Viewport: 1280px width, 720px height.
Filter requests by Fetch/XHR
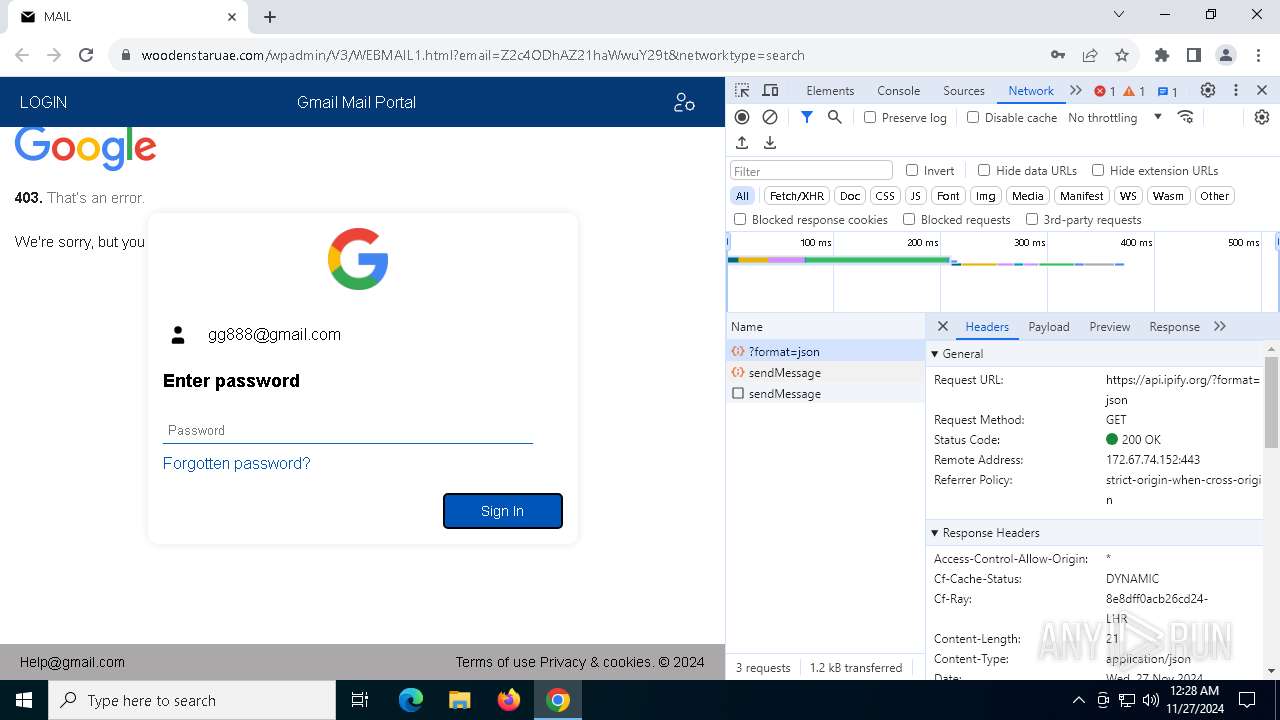[797, 196]
